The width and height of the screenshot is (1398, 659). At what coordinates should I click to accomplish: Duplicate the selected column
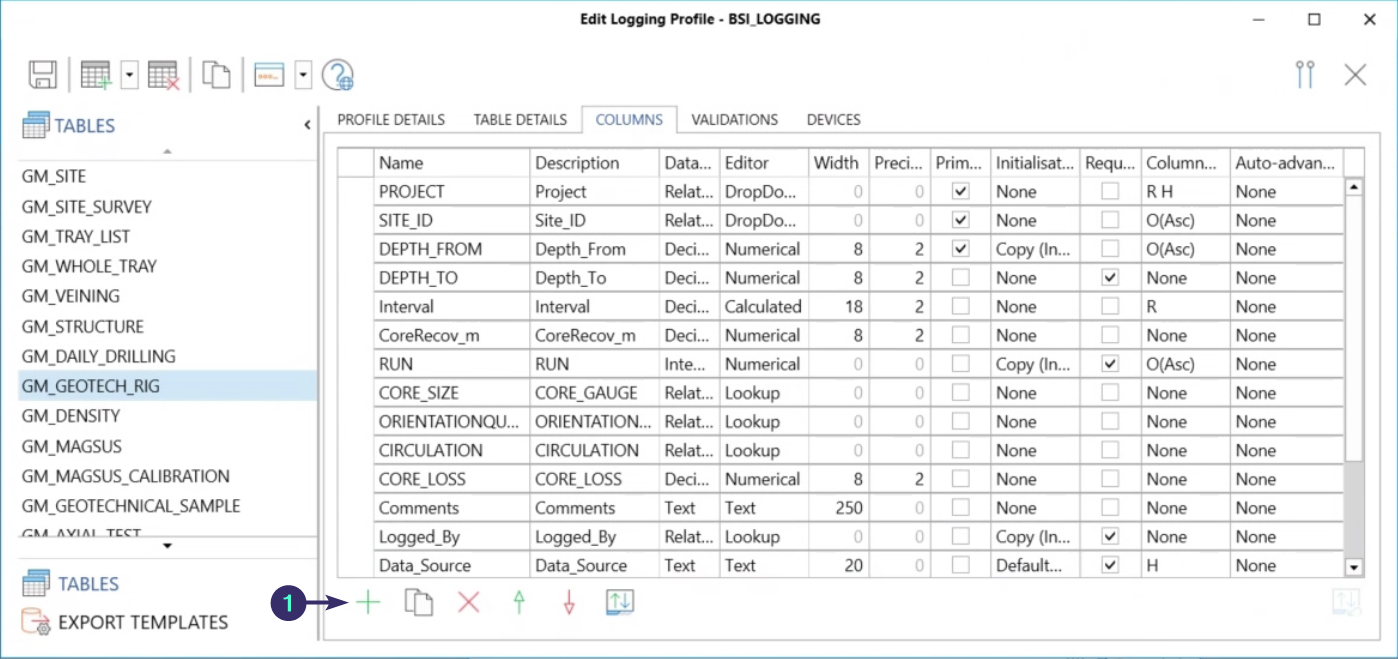click(418, 603)
